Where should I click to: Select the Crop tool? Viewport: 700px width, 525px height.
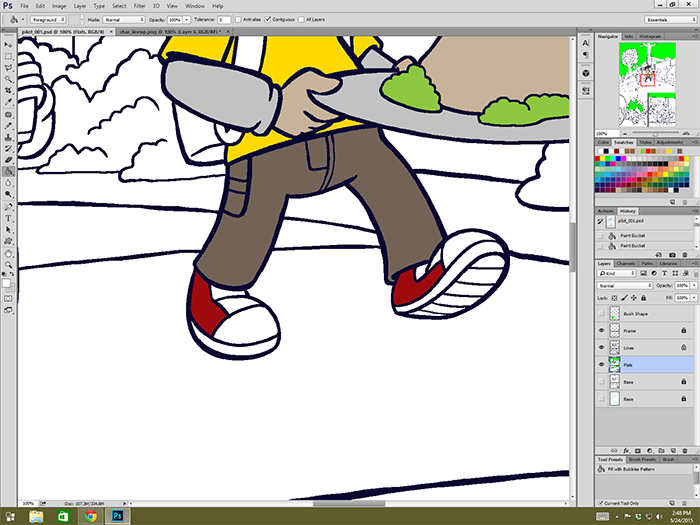pyautogui.click(x=8, y=91)
